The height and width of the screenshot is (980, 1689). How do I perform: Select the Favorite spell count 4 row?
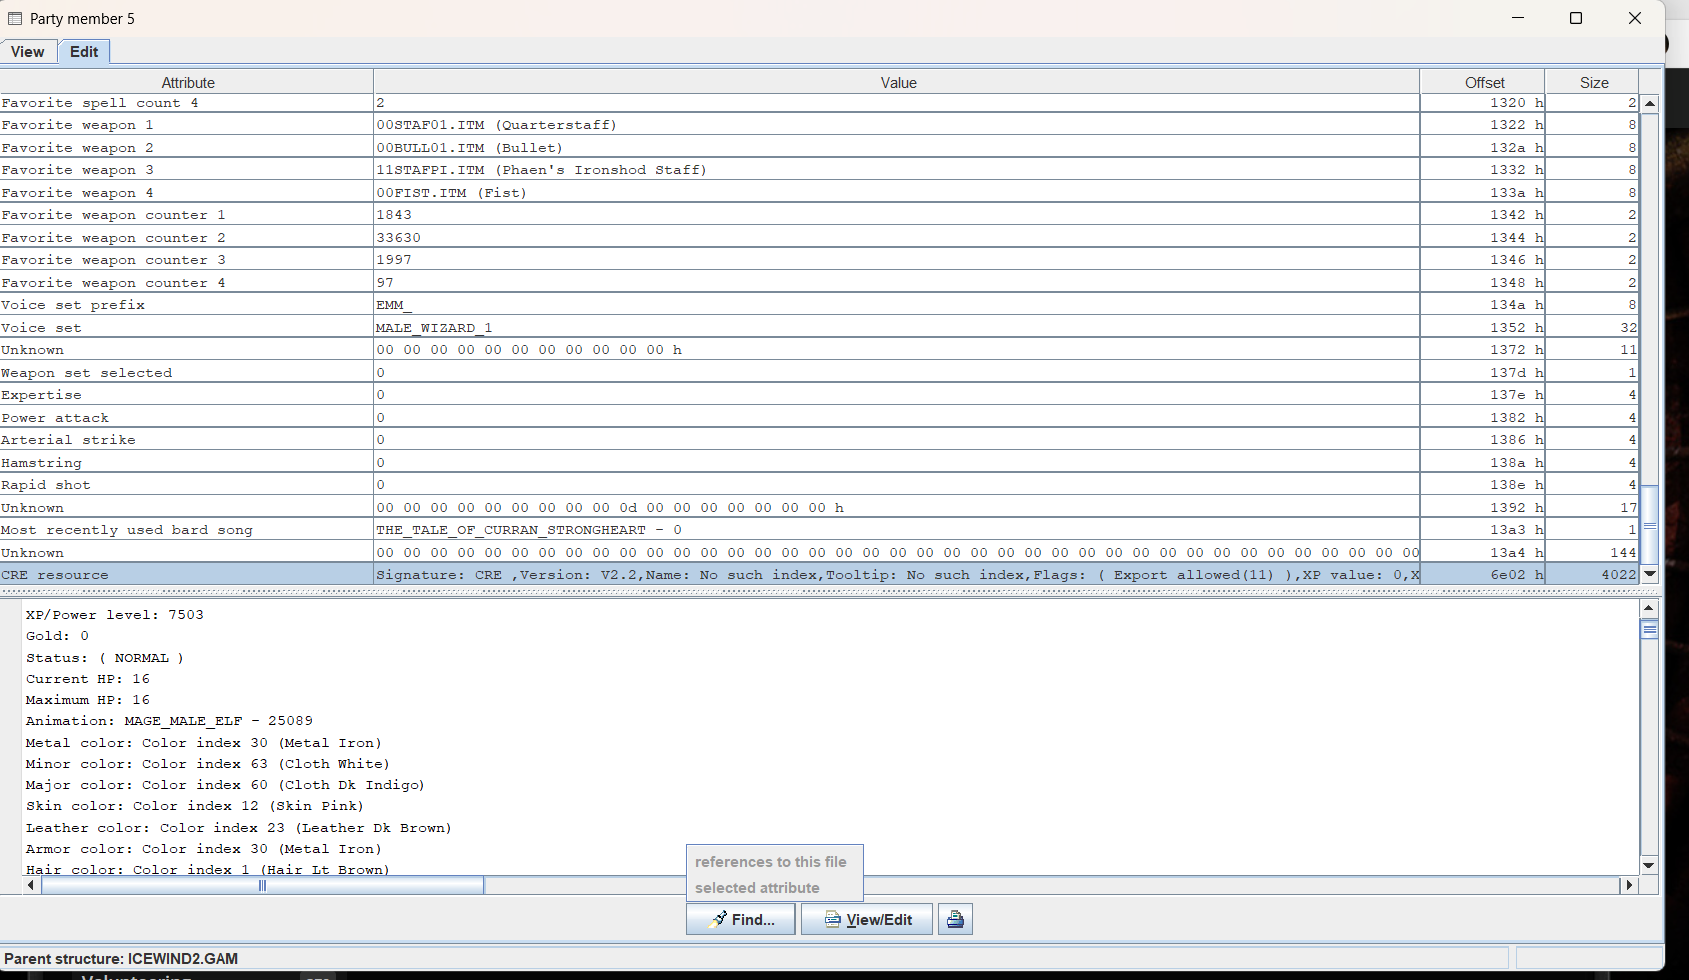tap(819, 103)
